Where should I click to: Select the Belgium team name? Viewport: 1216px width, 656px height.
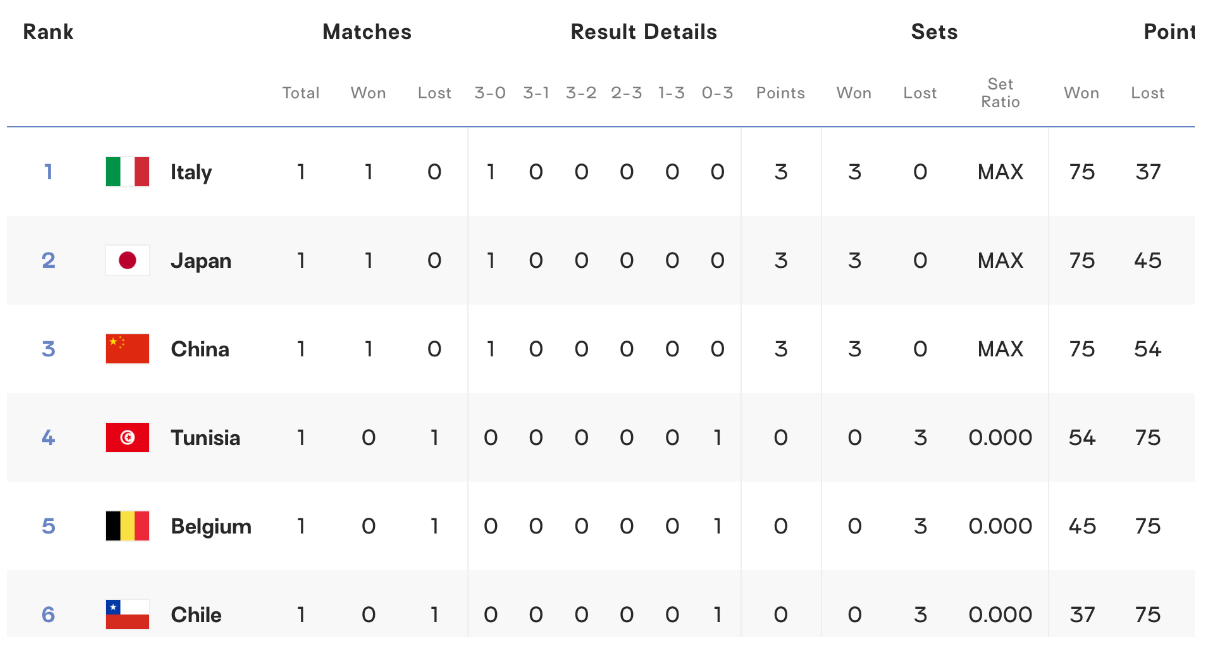[x=211, y=526]
